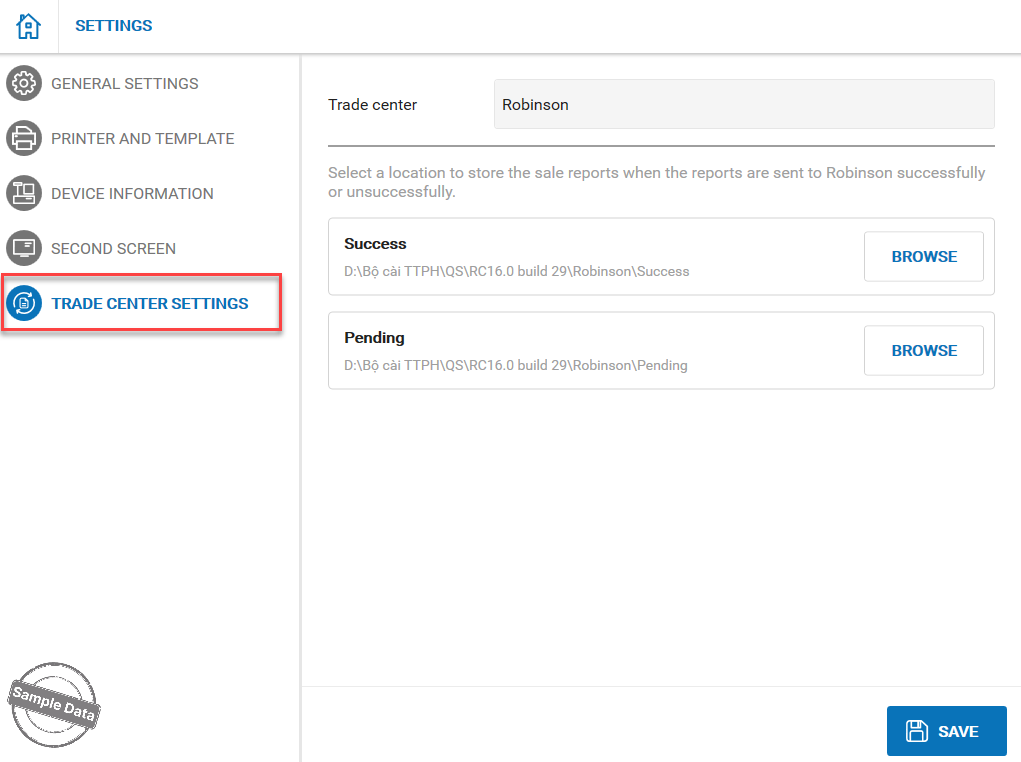The width and height of the screenshot is (1021, 762).
Task: Click the Second Screen monitor icon
Action: coord(24,248)
